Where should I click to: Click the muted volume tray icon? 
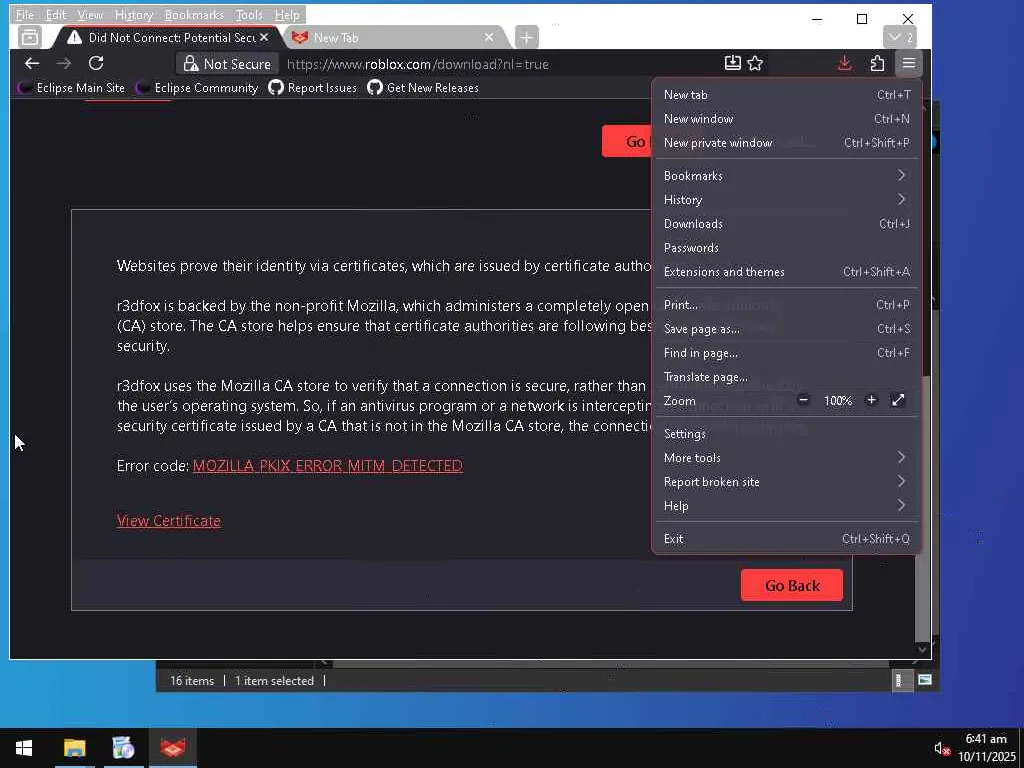point(941,748)
